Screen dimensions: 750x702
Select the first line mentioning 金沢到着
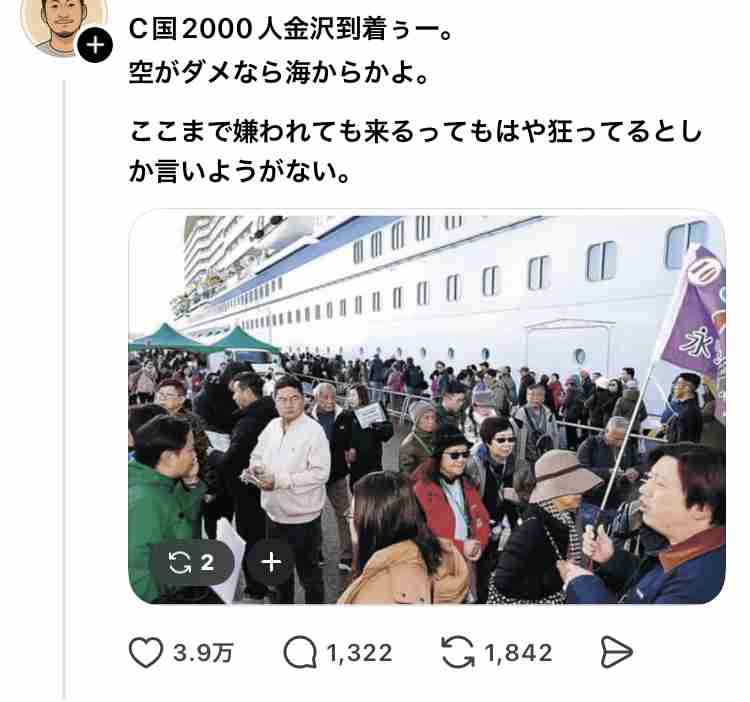pos(291,30)
